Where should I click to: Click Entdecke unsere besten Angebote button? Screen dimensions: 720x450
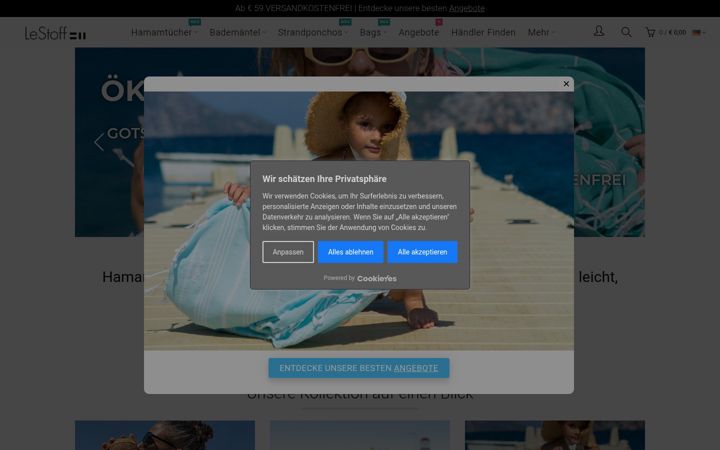click(359, 368)
